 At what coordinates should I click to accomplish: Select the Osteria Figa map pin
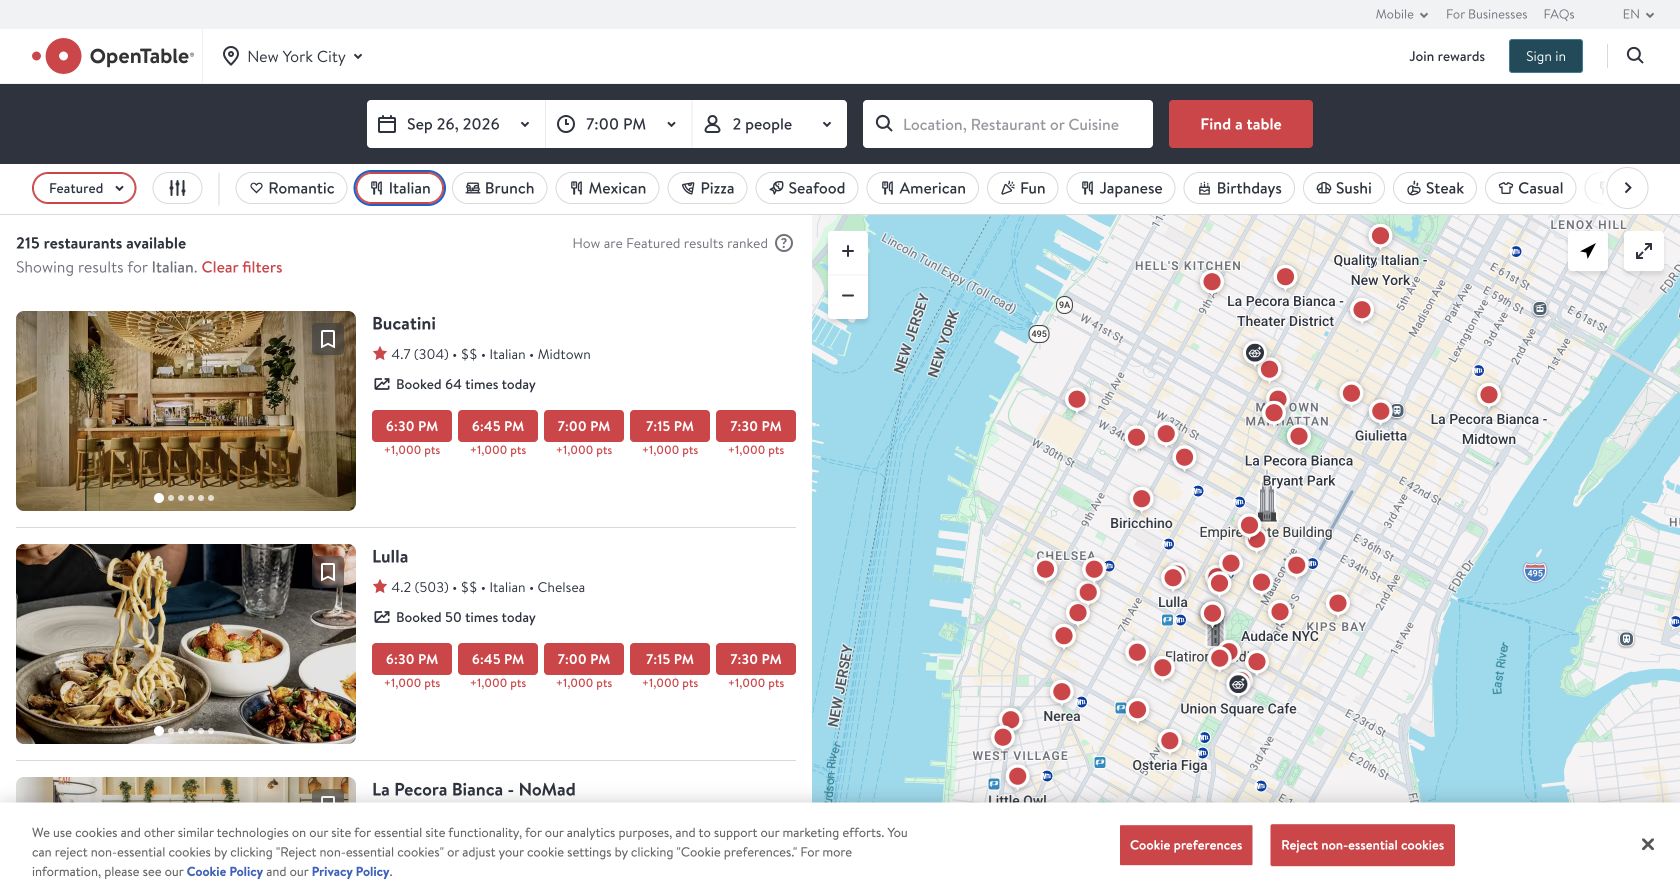[x=1170, y=741]
